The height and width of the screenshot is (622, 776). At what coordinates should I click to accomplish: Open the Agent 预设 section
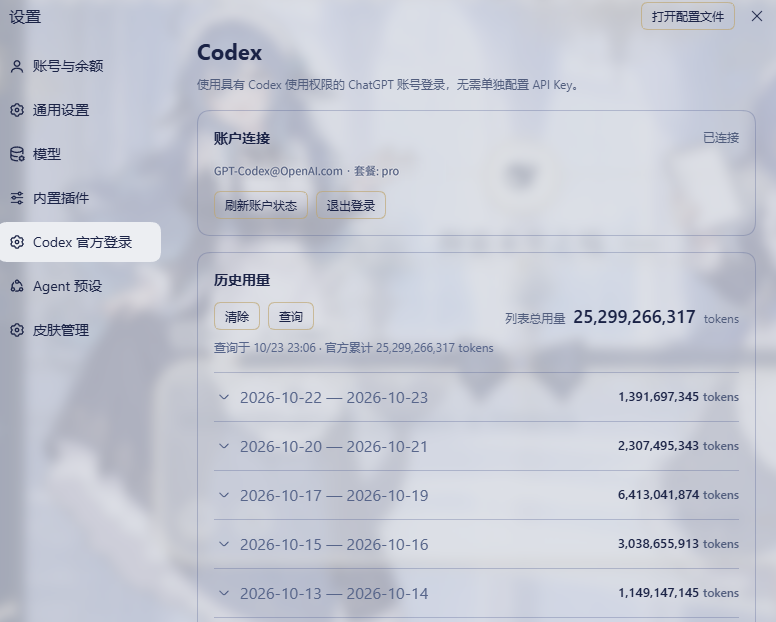click(80, 286)
